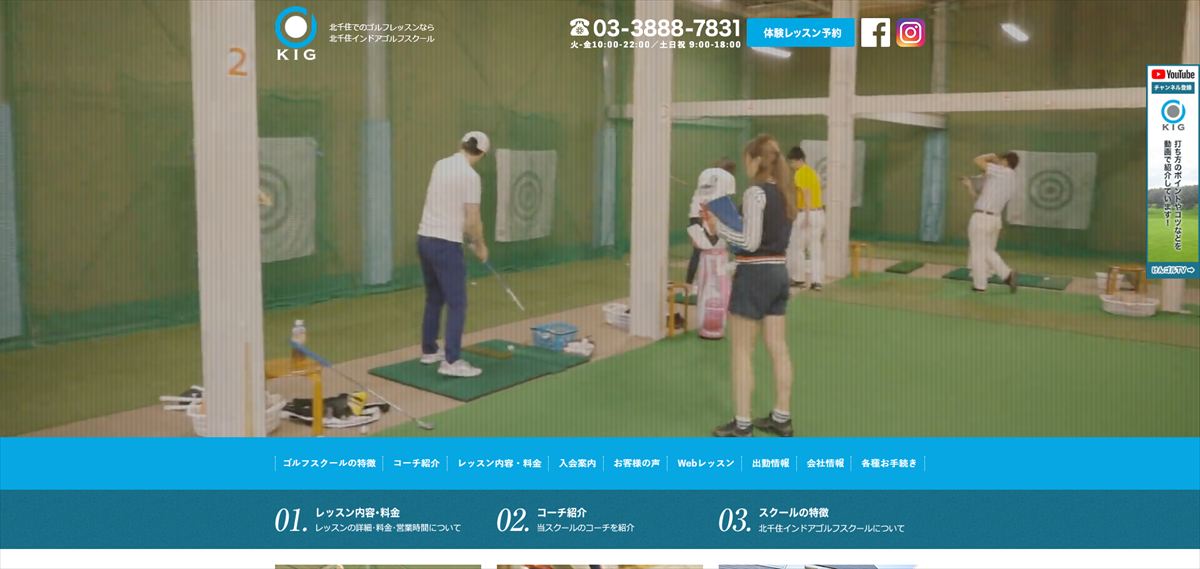1200x569 pixels.
Task: Click the 01. レッスン内容・料金 section link
Action: (368, 519)
